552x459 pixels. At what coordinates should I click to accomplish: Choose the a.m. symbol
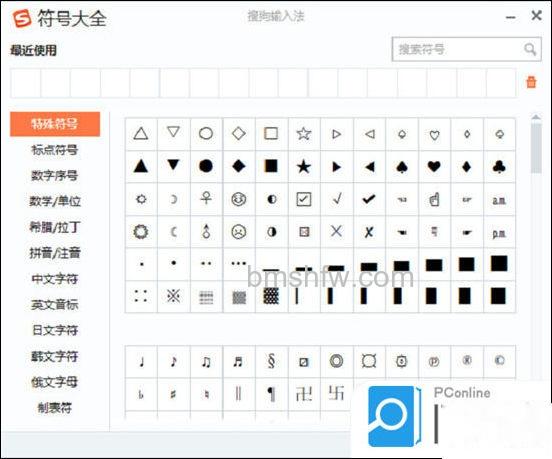[x=499, y=200]
